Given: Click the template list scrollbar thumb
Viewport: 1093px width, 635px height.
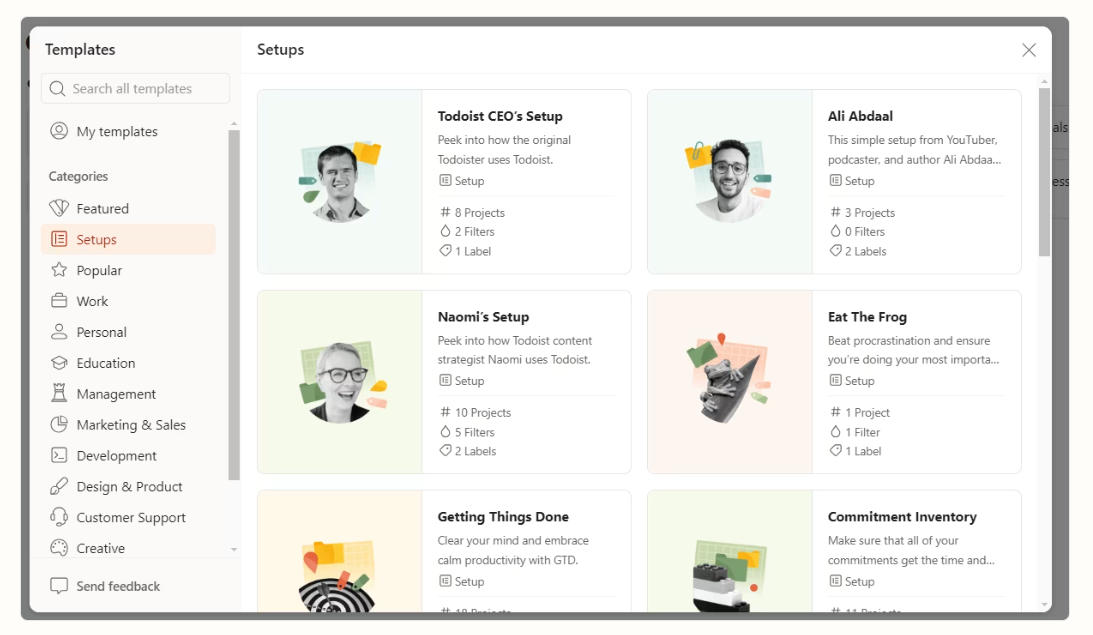Looking at the screenshot, I should click(1044, 172).
